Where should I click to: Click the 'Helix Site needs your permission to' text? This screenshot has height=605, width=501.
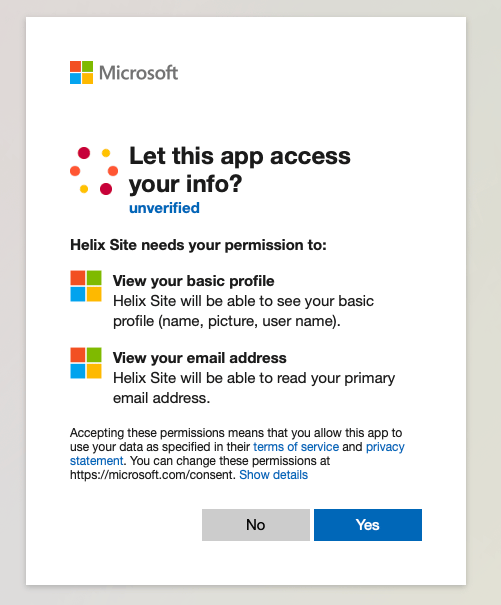(198, 245)
